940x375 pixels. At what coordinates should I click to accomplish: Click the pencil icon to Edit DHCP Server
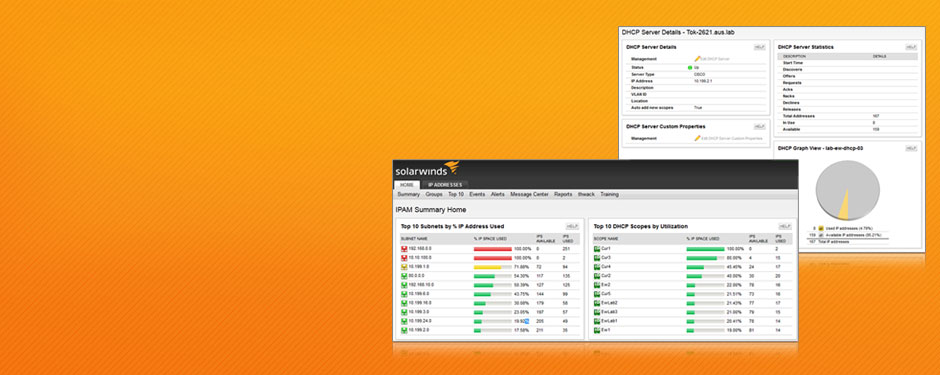coord(697,59)
